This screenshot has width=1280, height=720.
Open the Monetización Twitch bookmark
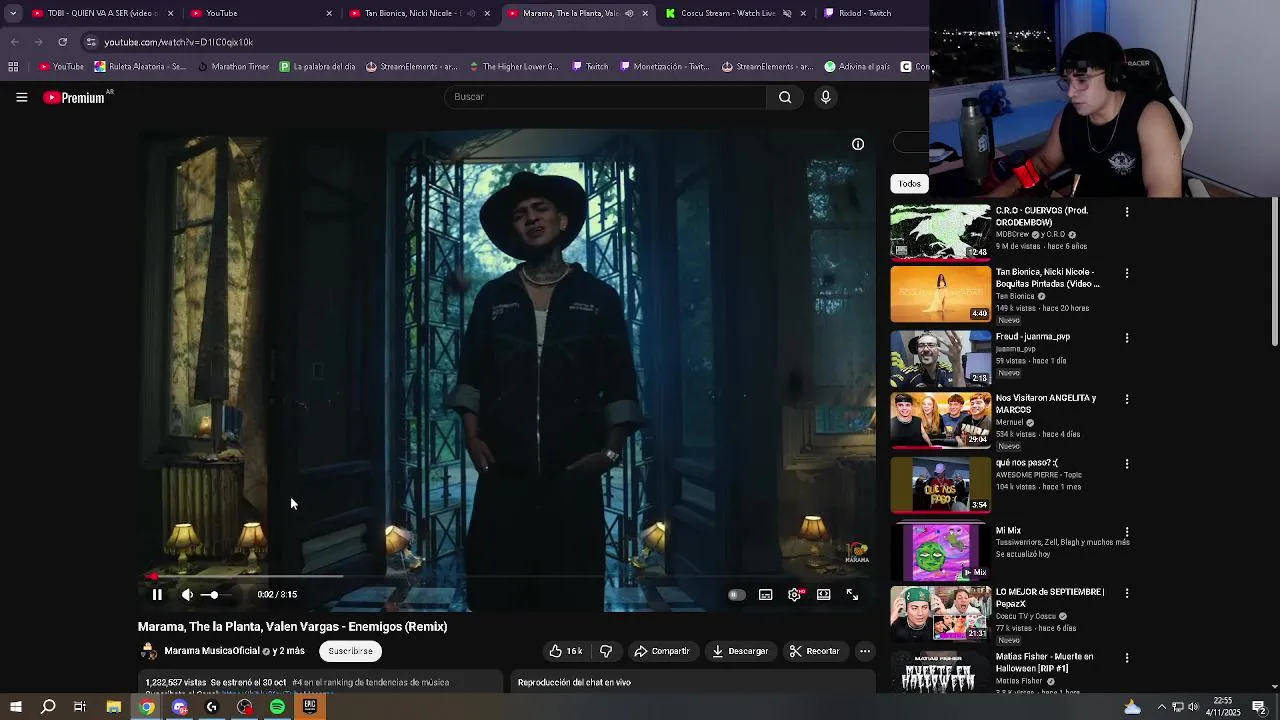pos(663,67)
